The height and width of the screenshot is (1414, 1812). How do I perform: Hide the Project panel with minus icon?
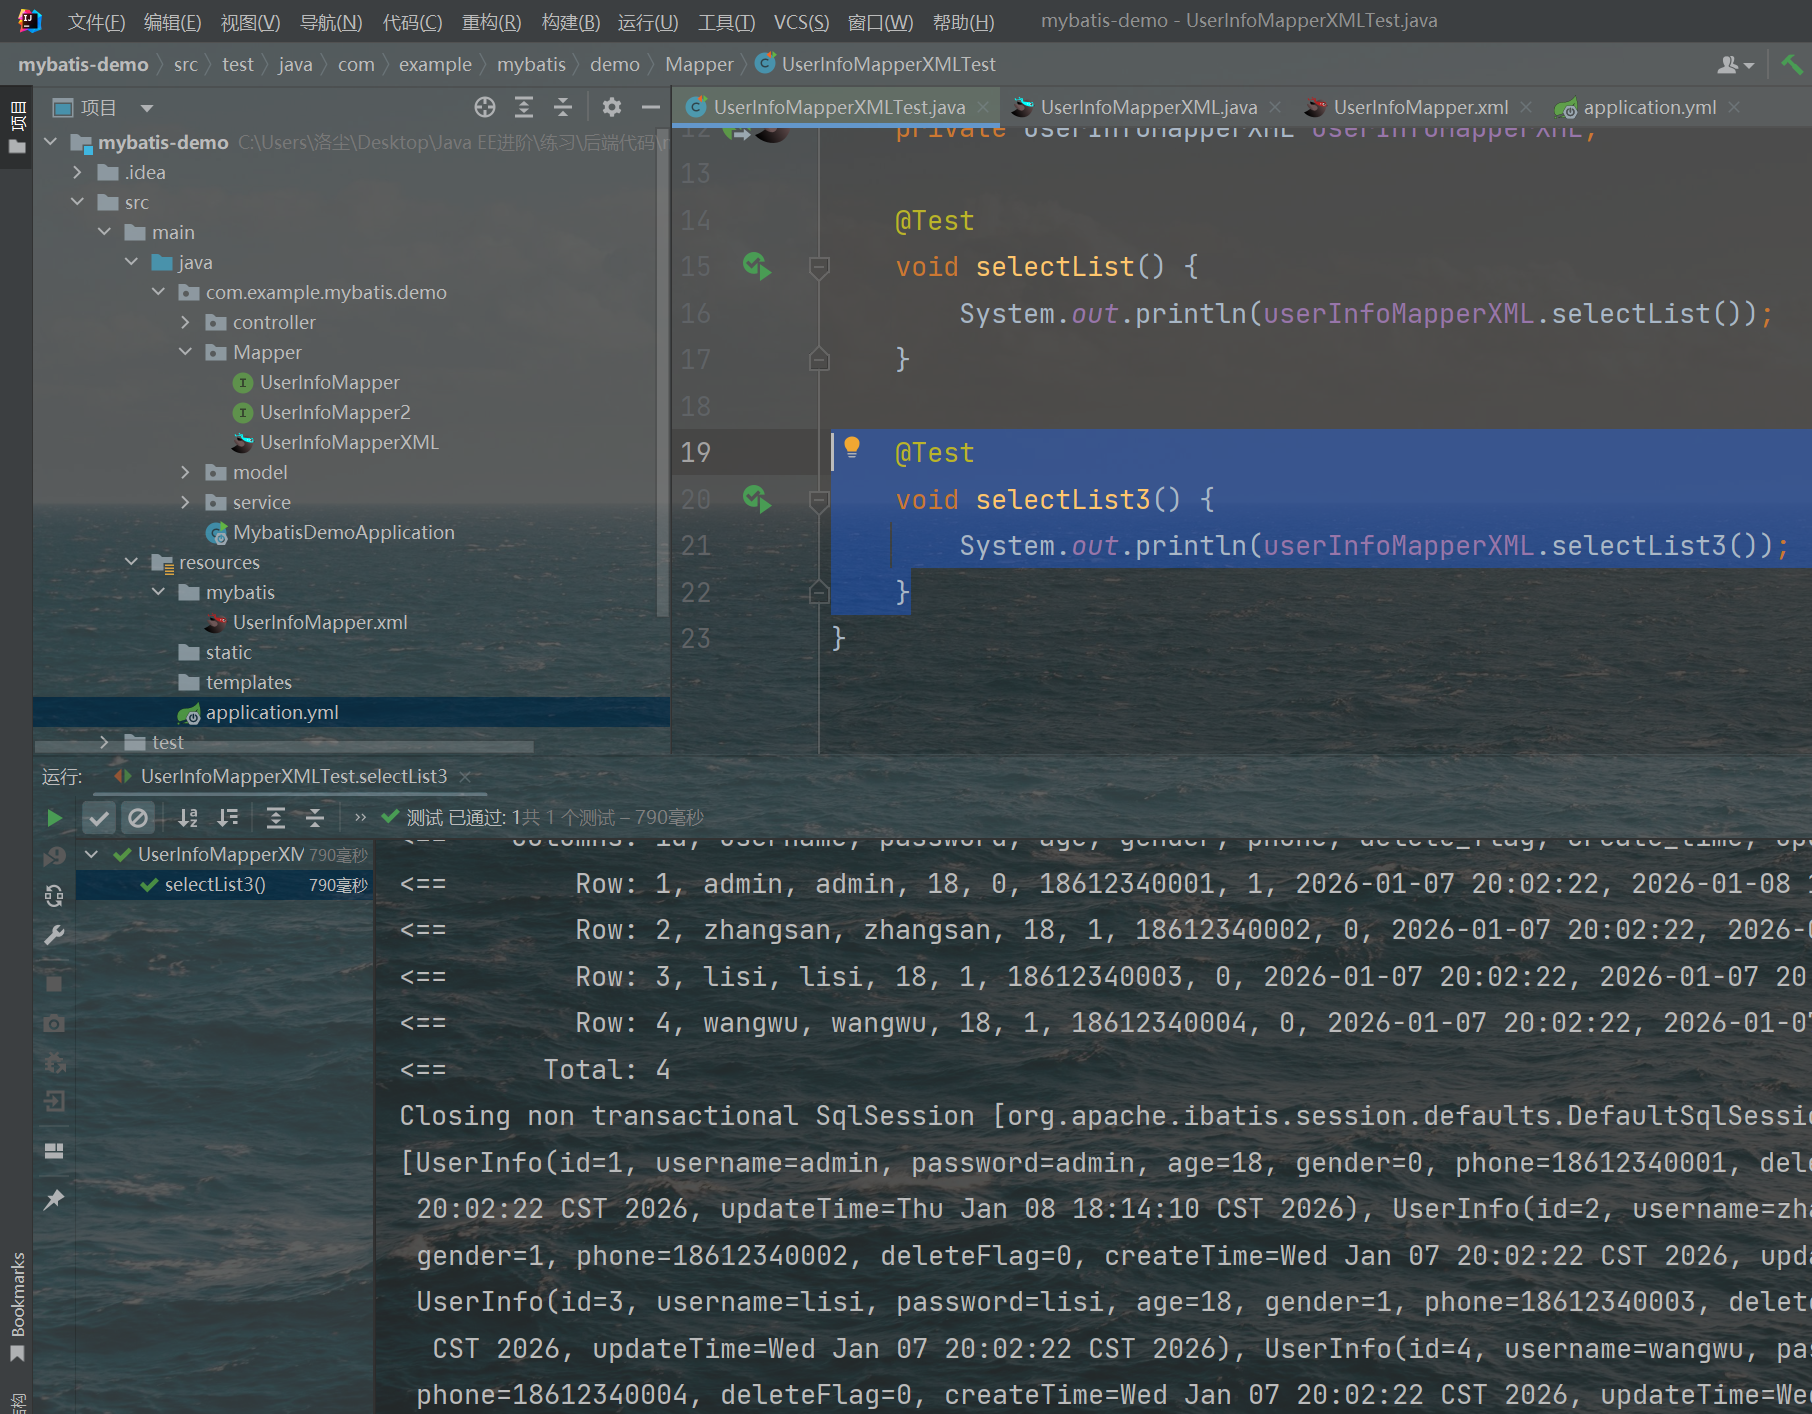[x=651, y=107]
